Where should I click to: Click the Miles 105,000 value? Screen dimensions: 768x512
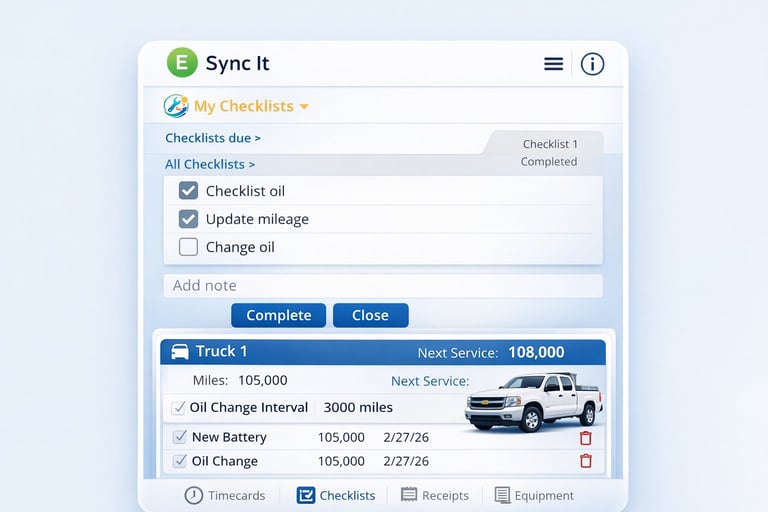[x=263, y=380]
